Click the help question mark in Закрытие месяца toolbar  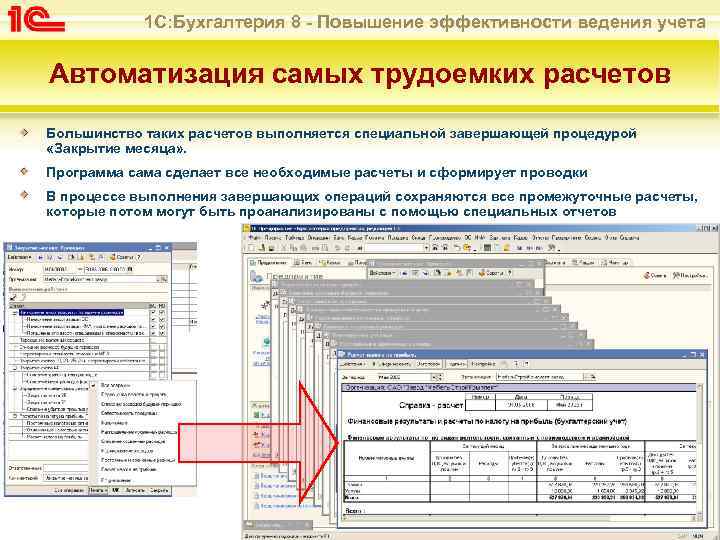point(139,257)
